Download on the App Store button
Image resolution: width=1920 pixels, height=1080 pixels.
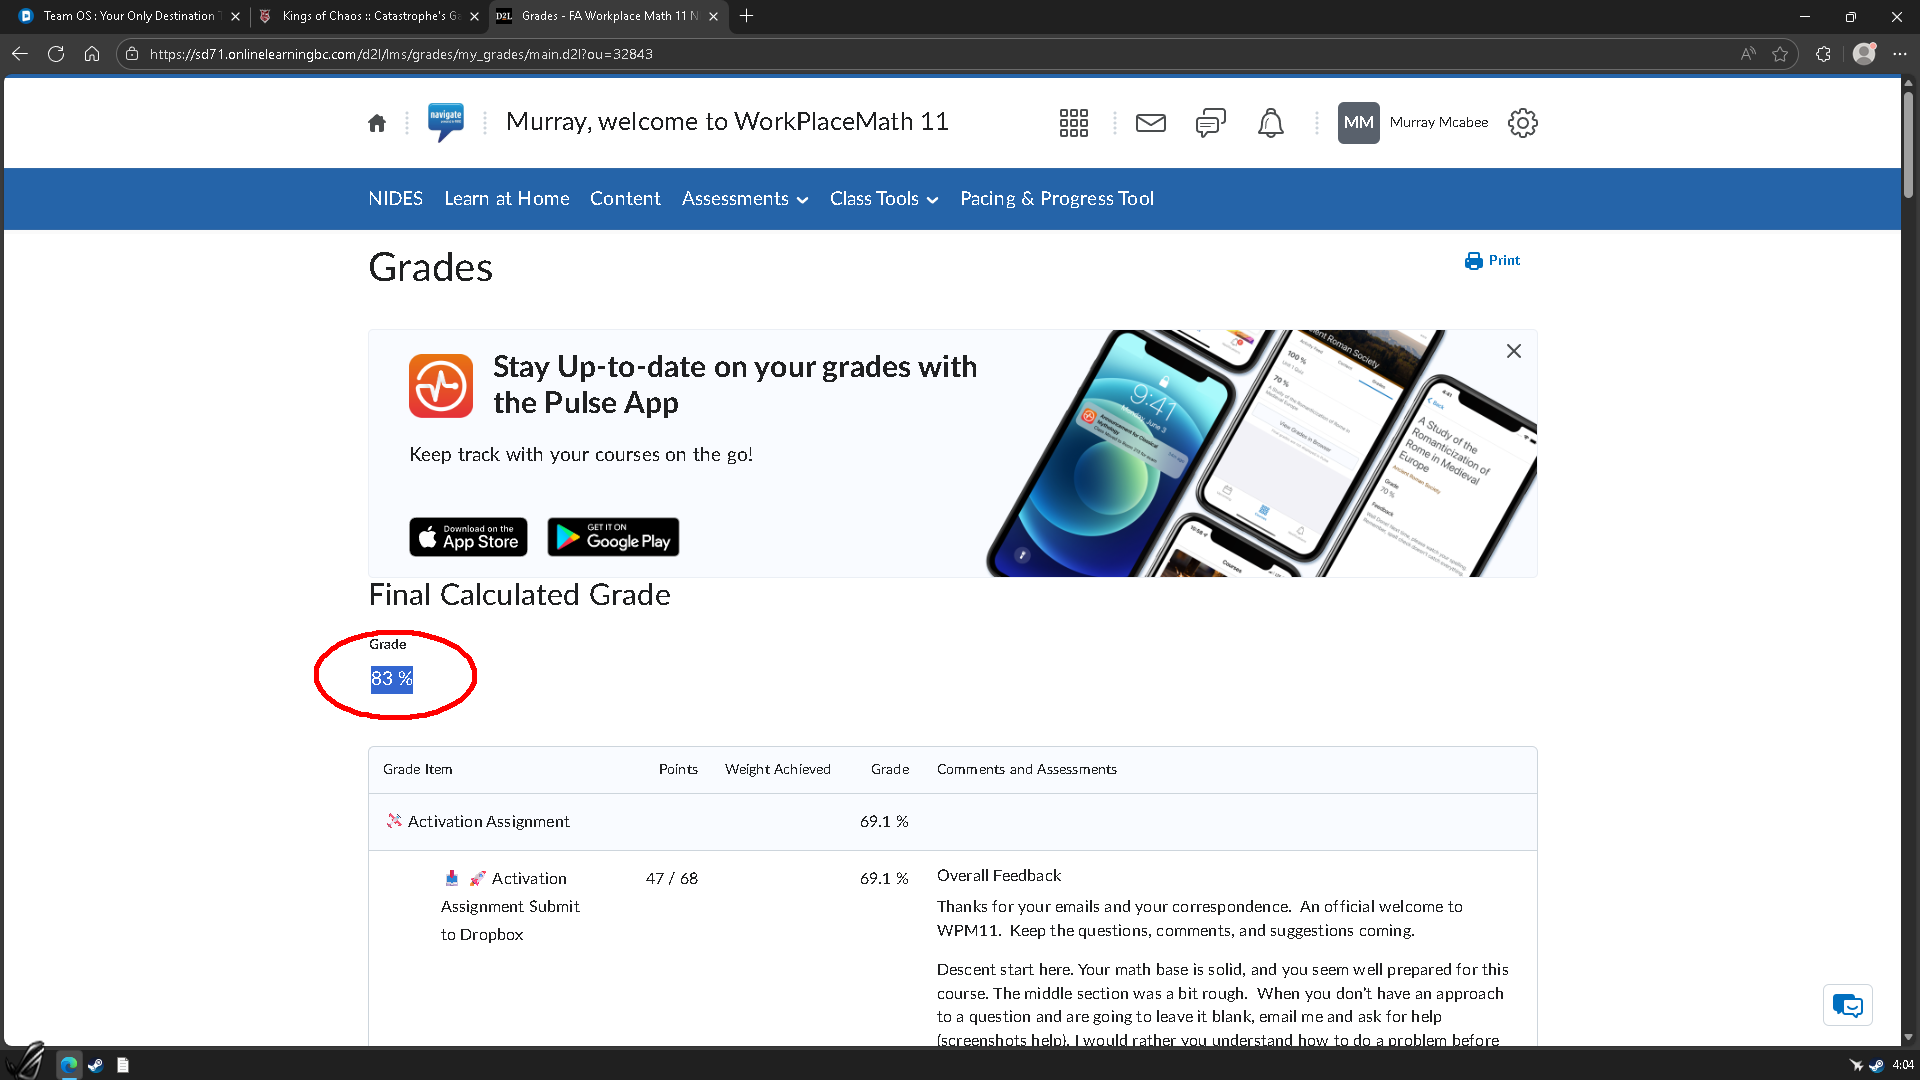[468, 537]
